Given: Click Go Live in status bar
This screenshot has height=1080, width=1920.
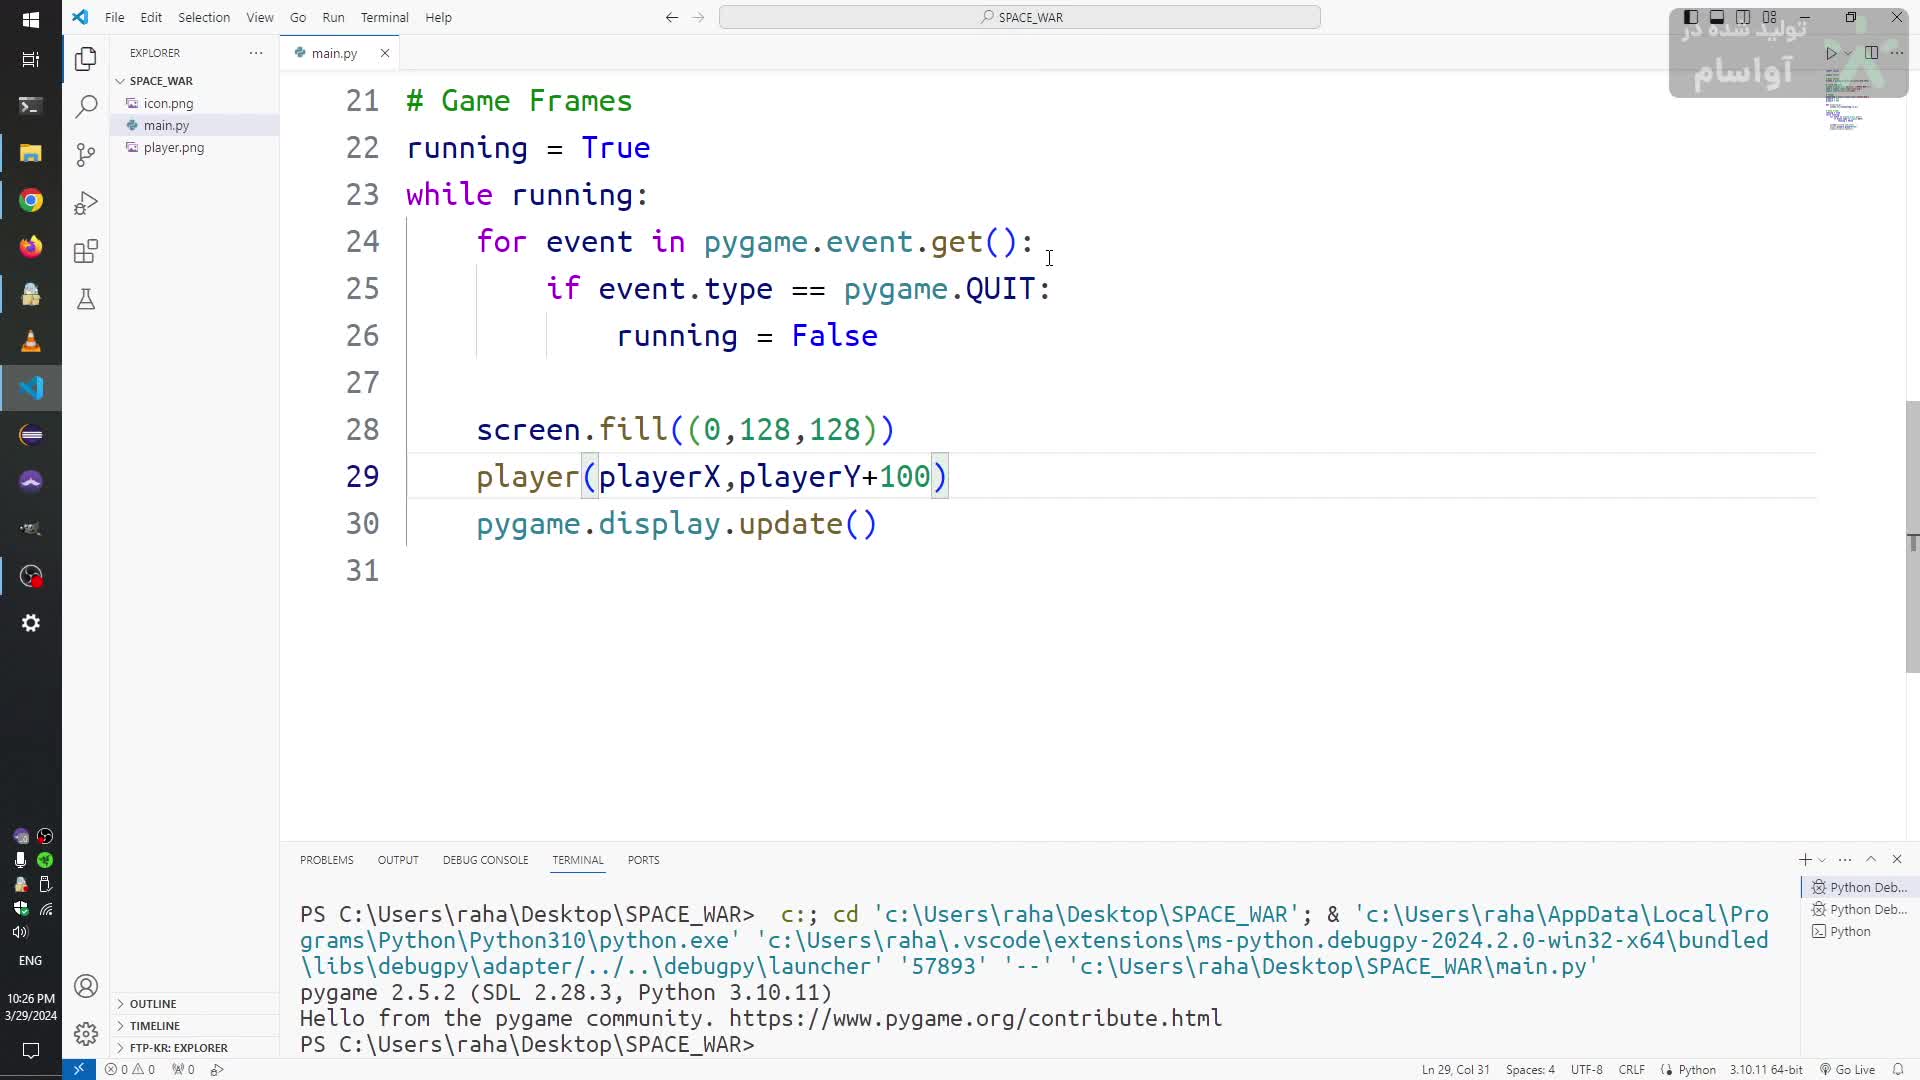Looking at the screenshot, I should pos(1847,1069).
